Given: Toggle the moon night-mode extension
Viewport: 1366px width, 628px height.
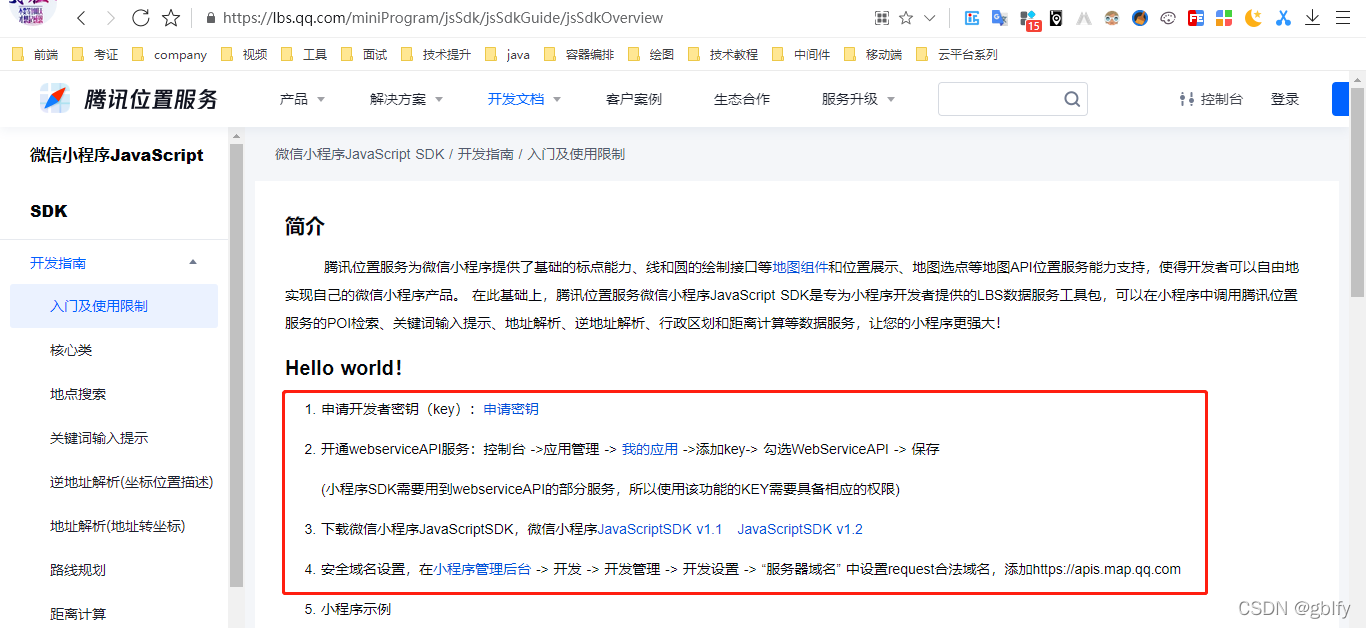Looking at the screenshot, I should point(1253,18).
